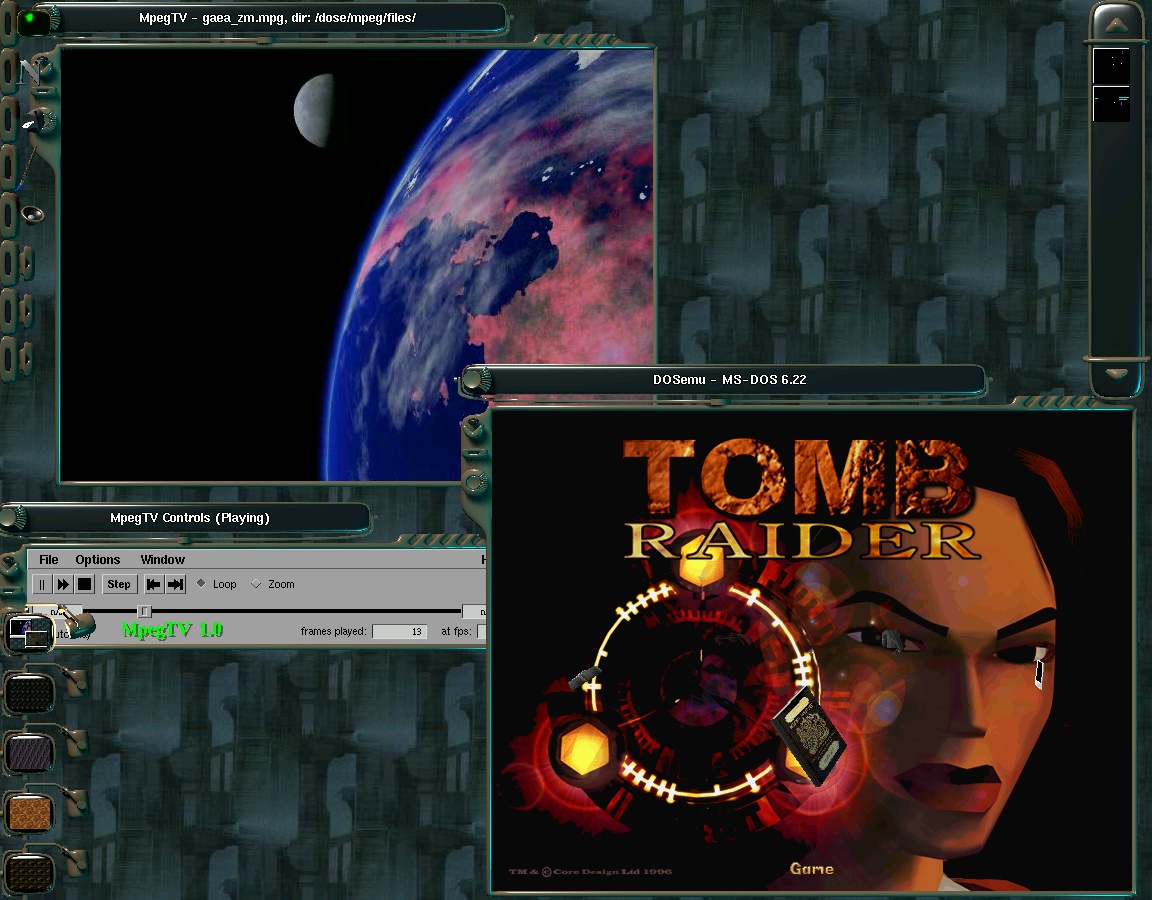Open the paintbrush desktop icon
Viewport: 1152px width, 900px height.
26,170
